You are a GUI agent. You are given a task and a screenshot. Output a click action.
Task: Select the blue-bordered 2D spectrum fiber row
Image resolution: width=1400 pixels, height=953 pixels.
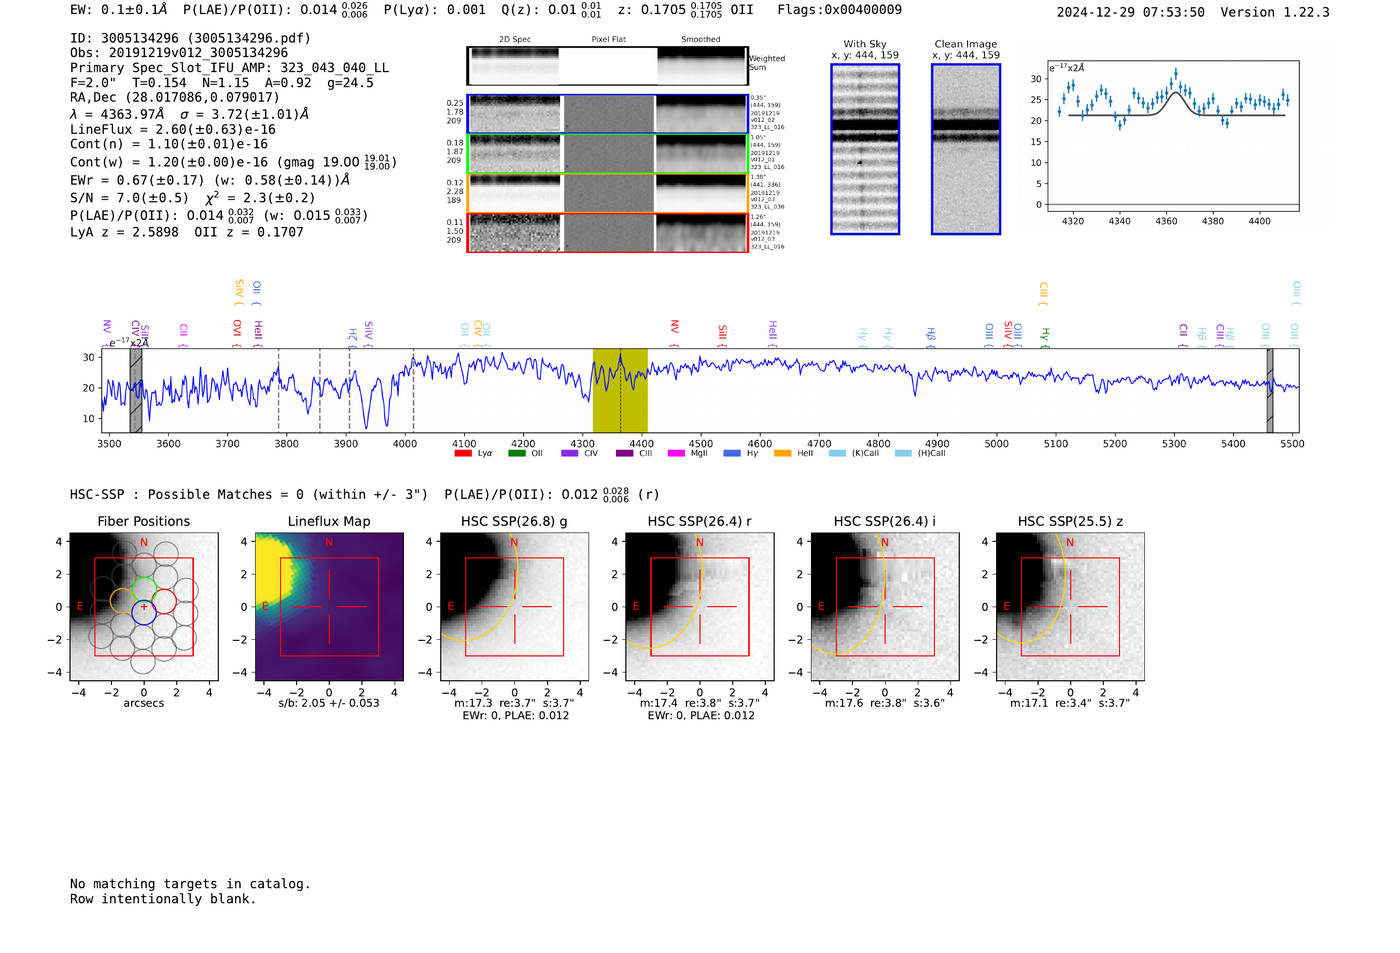[607, 114]
